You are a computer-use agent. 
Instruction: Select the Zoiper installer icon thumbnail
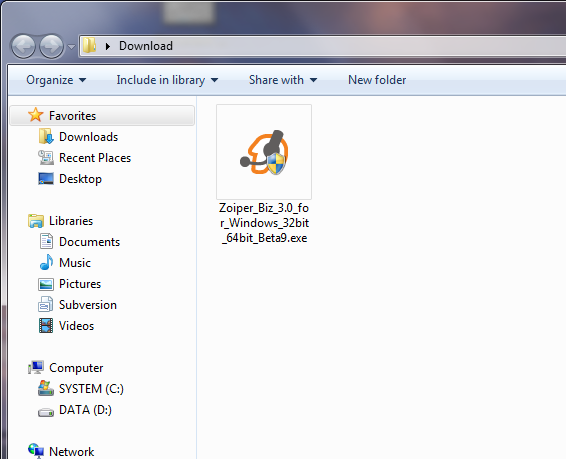[264, 152]
